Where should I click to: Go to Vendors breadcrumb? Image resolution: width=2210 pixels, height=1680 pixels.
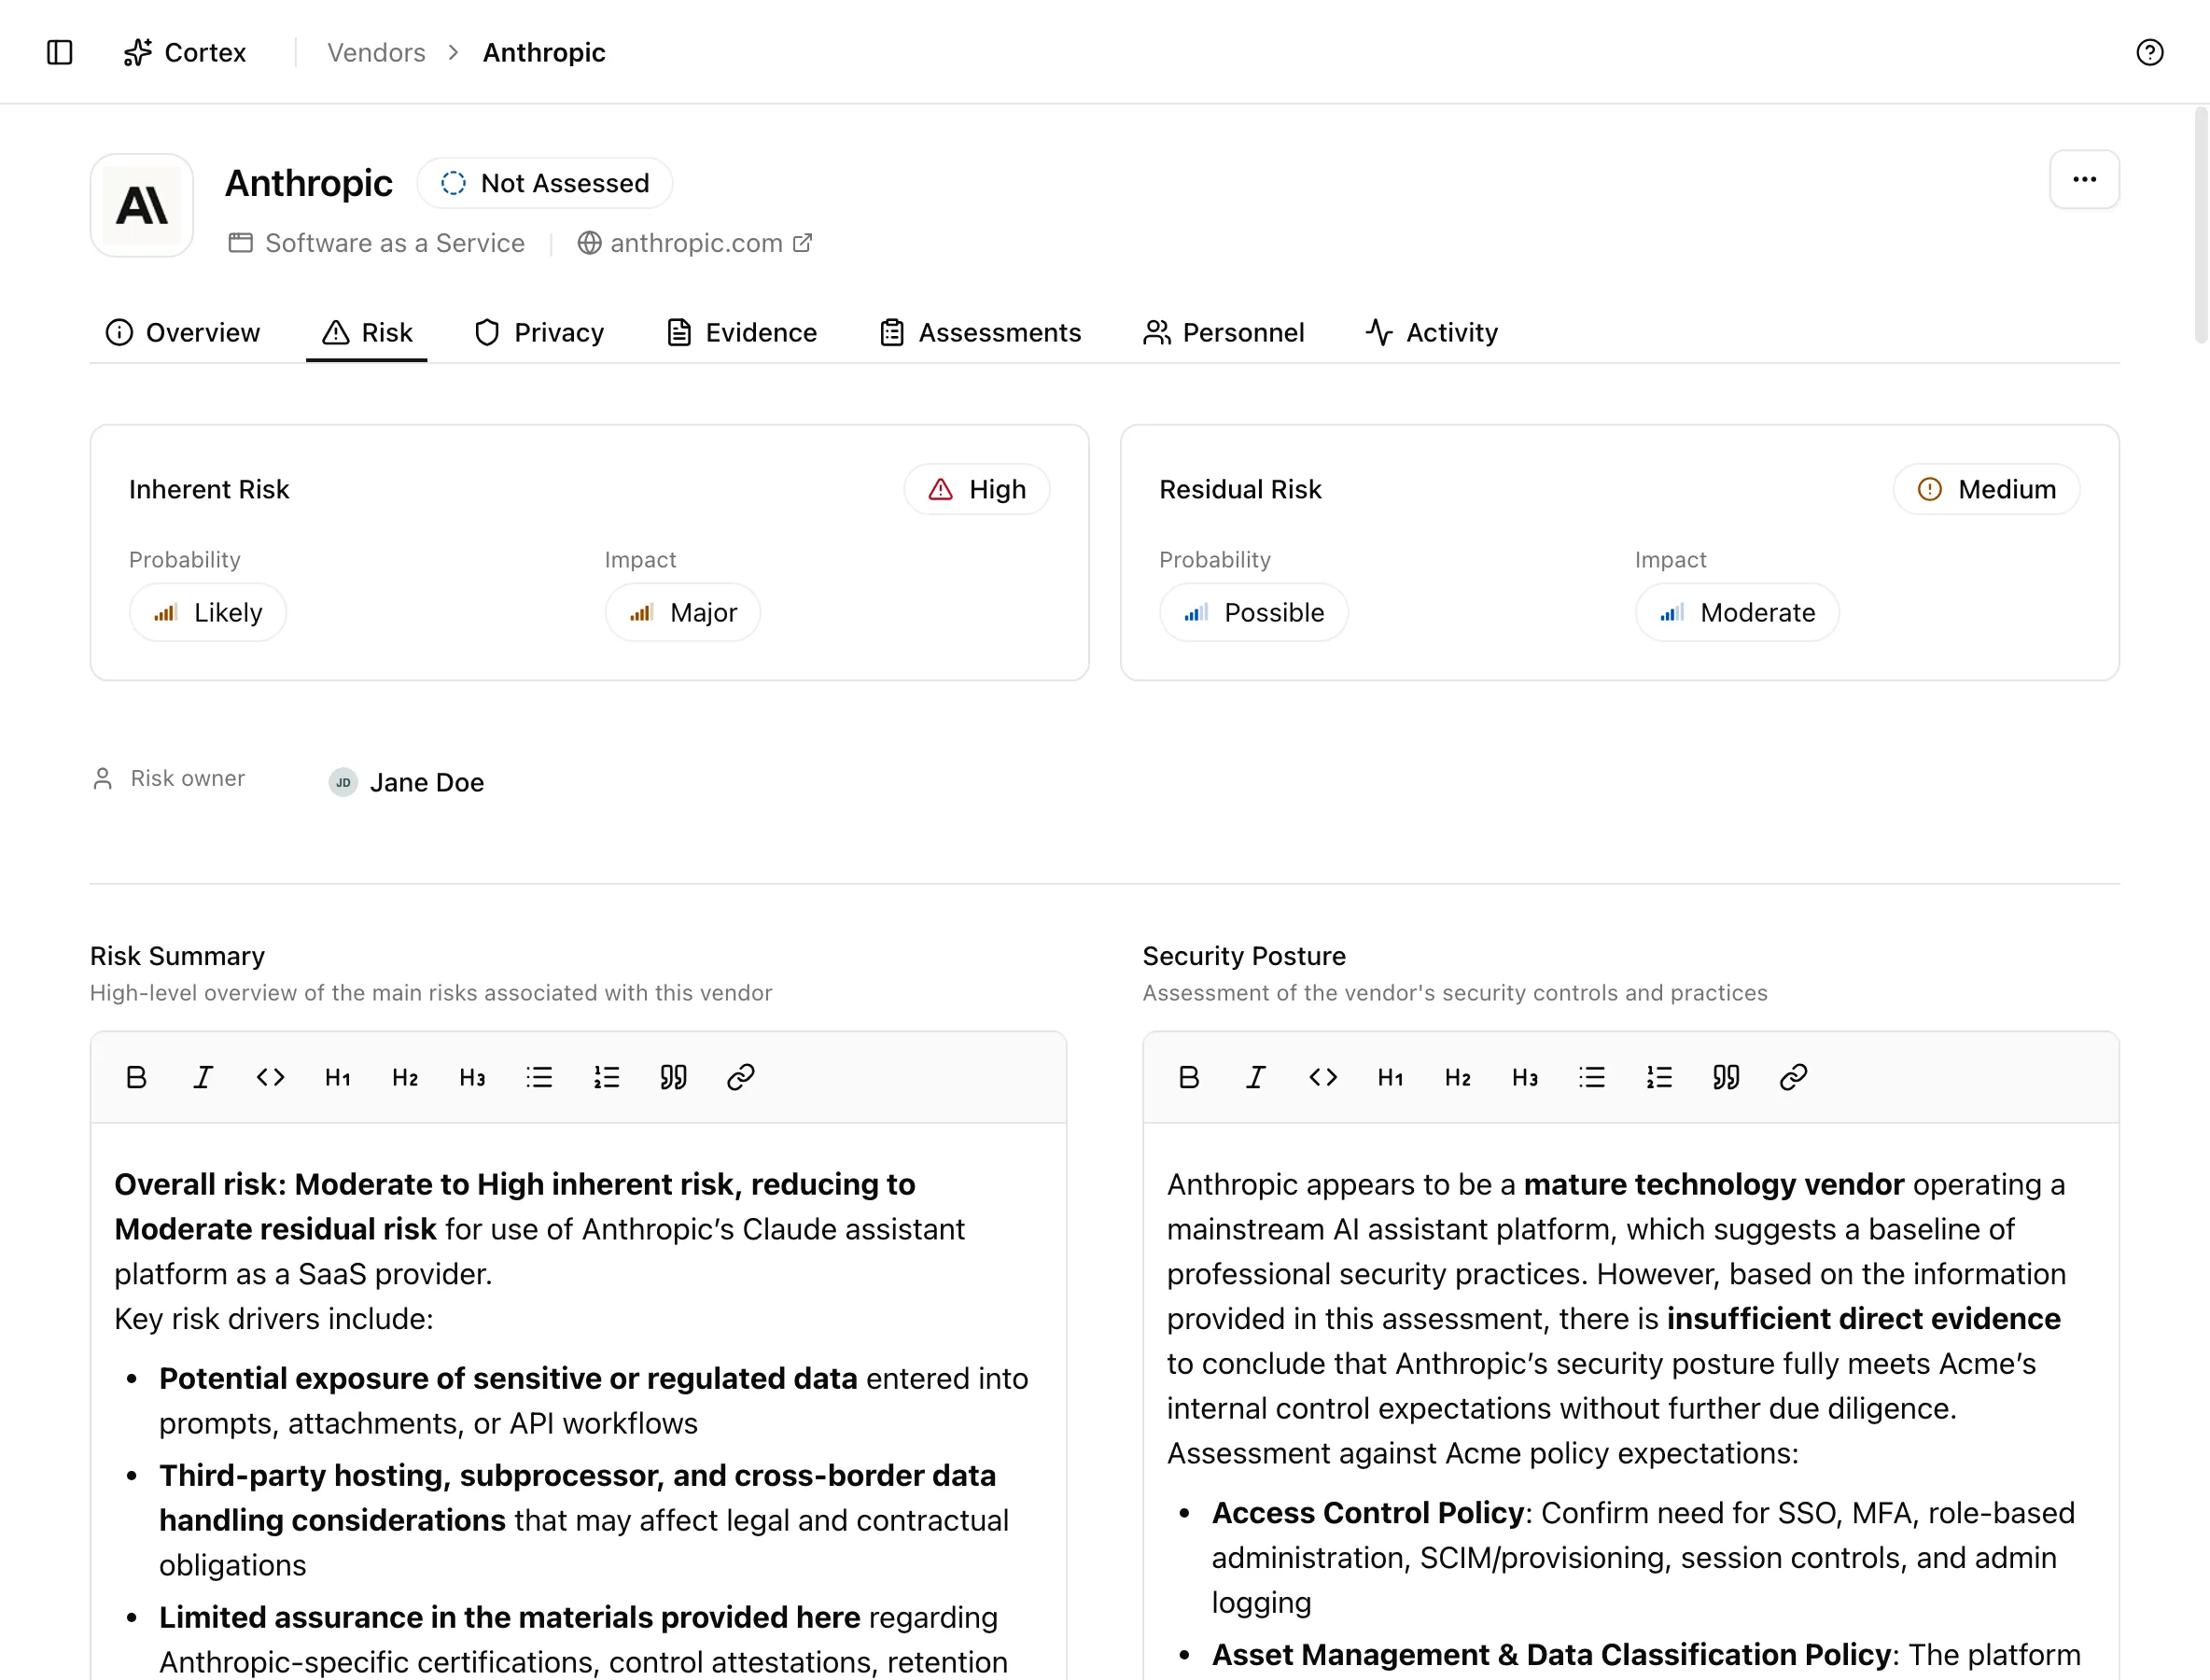click(x=376, y=52)
